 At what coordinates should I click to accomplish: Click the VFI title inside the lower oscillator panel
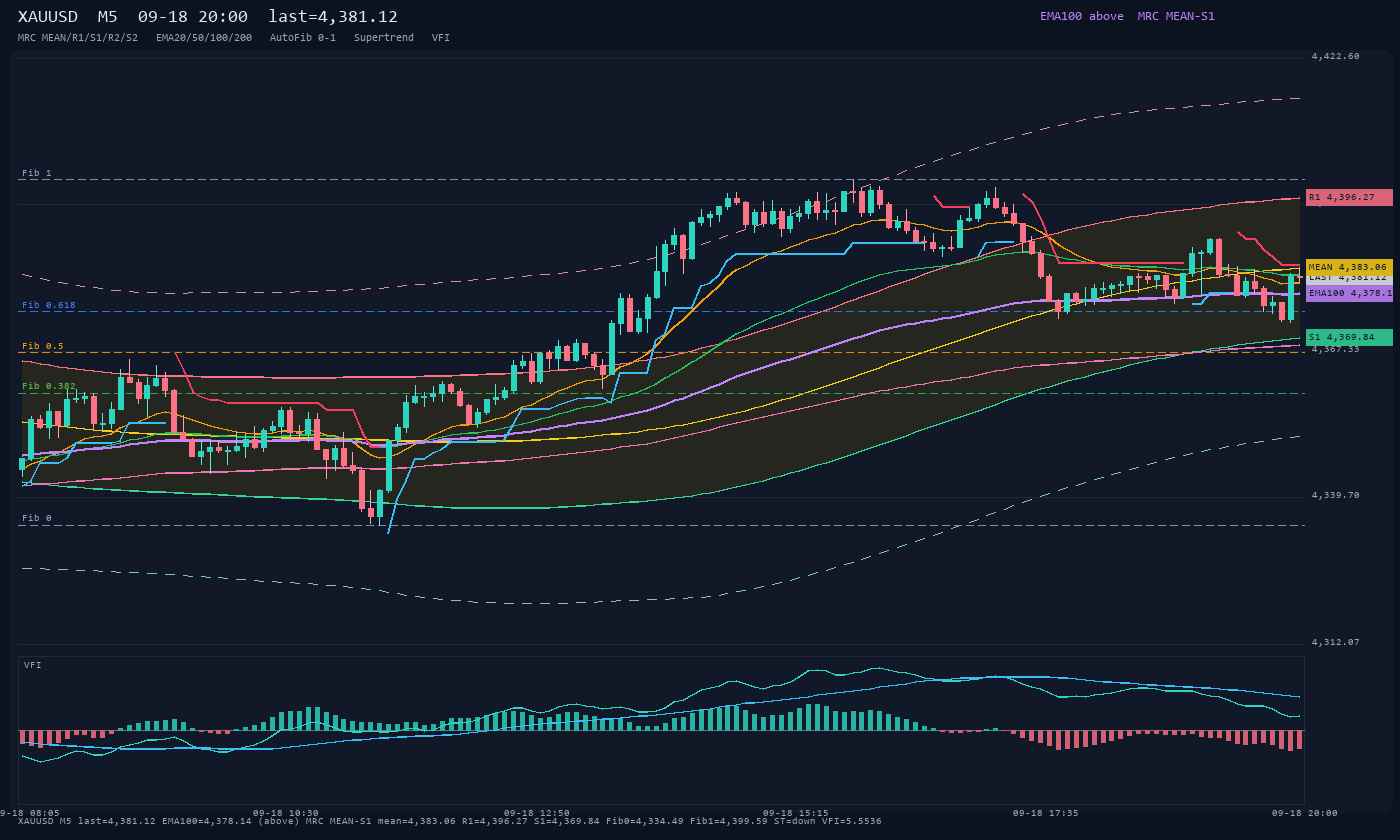pos(33,665)
